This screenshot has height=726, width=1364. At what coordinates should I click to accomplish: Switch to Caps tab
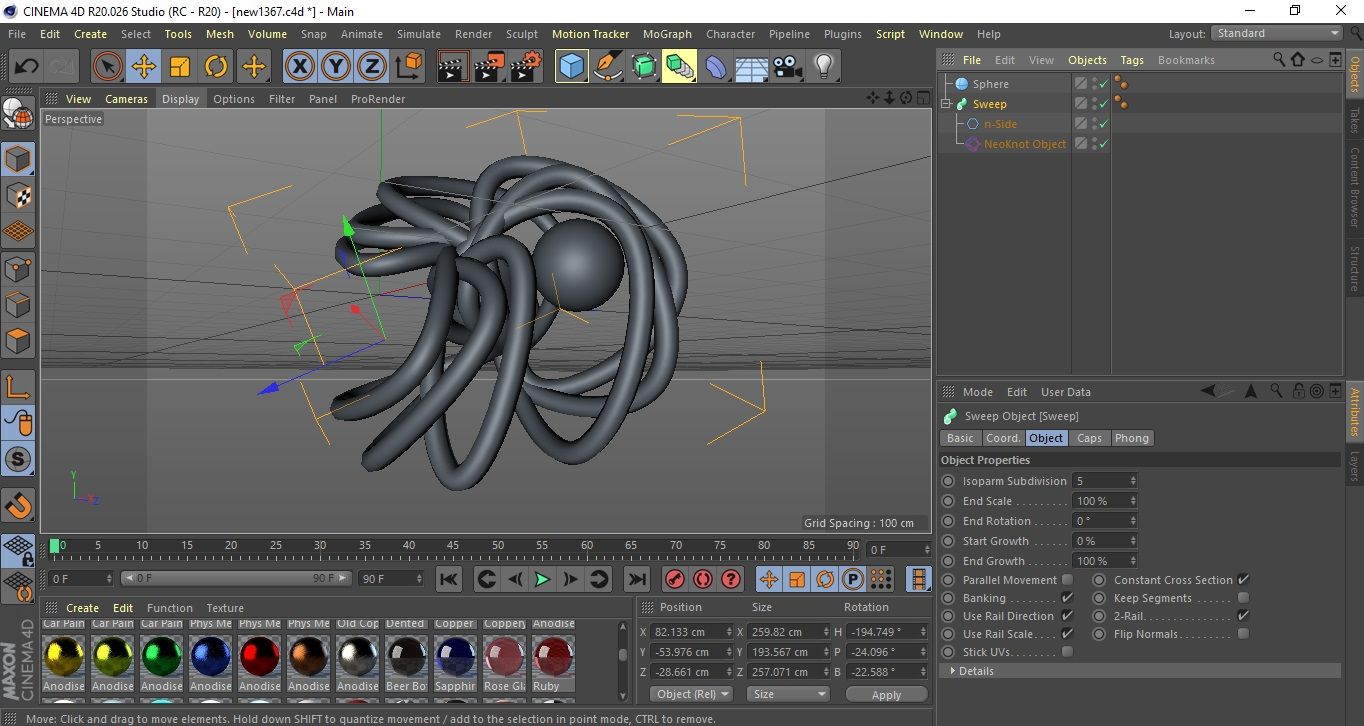tap(1089, 438)
